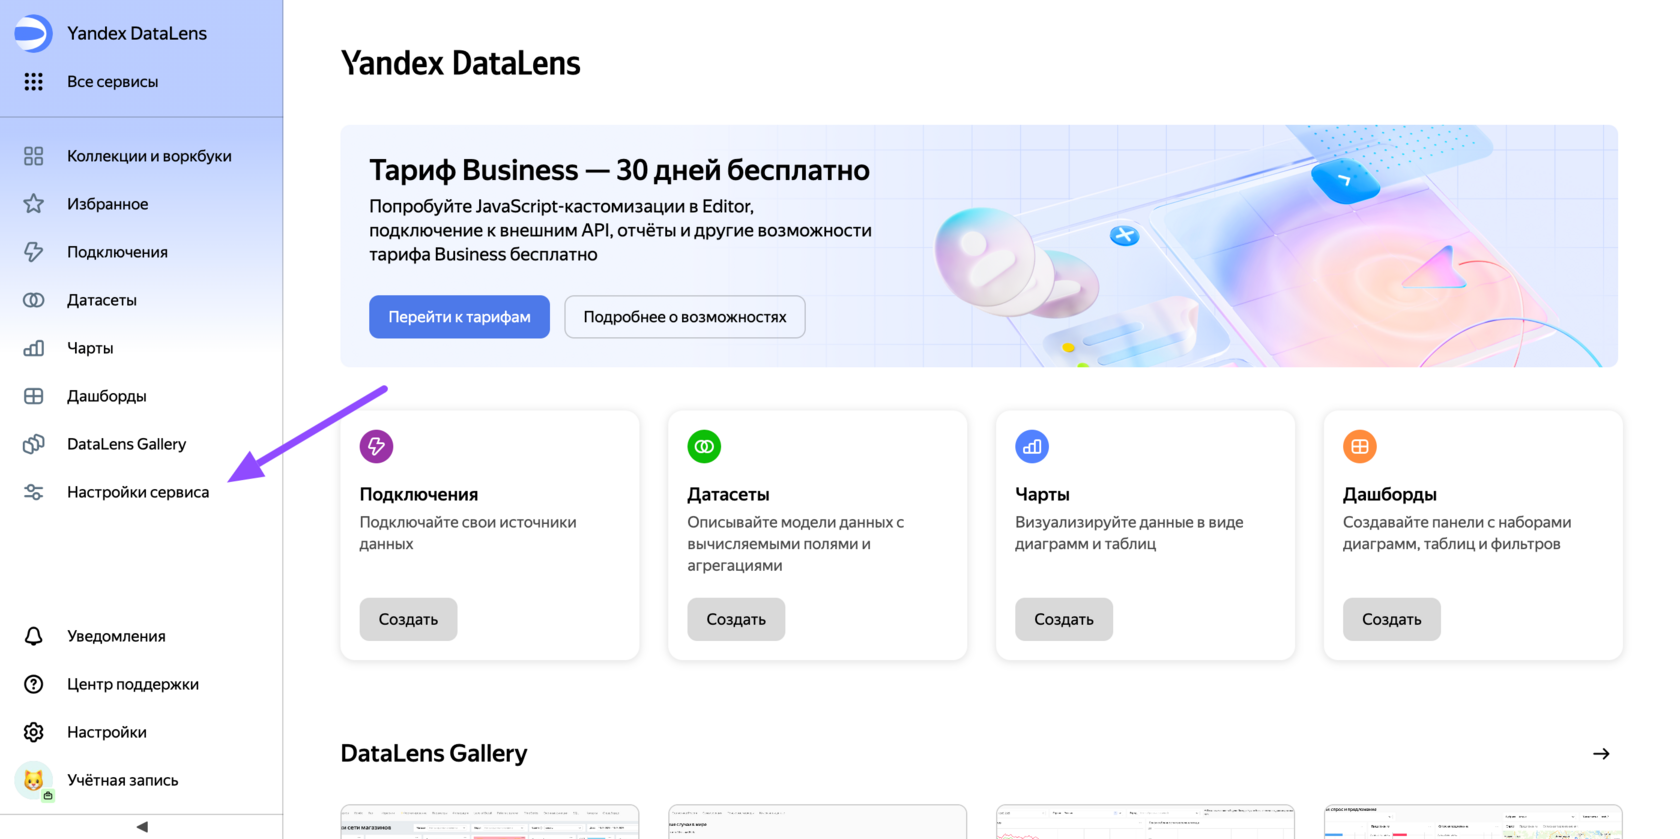
Task: Click the Datasets overlapping circles sidebar icon
Action: click(33, 300)
